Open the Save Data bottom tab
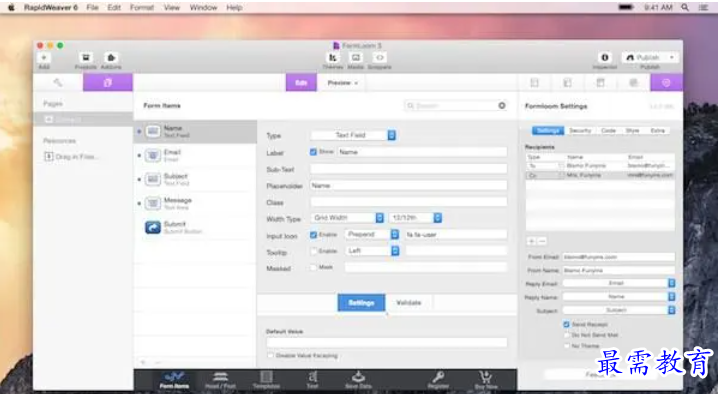719x394 pixels. 358,380
